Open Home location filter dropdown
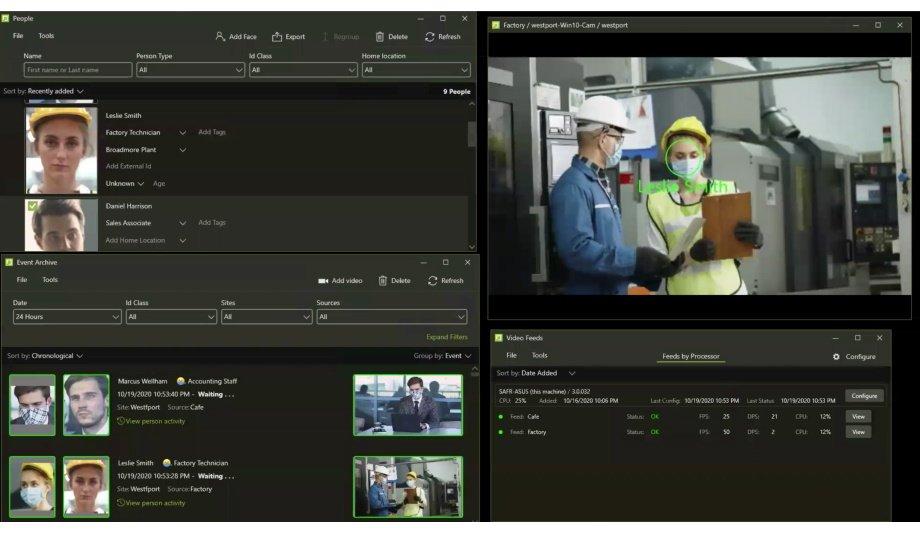The width and height of the screenshot is (920, 533). coord(415,70)
